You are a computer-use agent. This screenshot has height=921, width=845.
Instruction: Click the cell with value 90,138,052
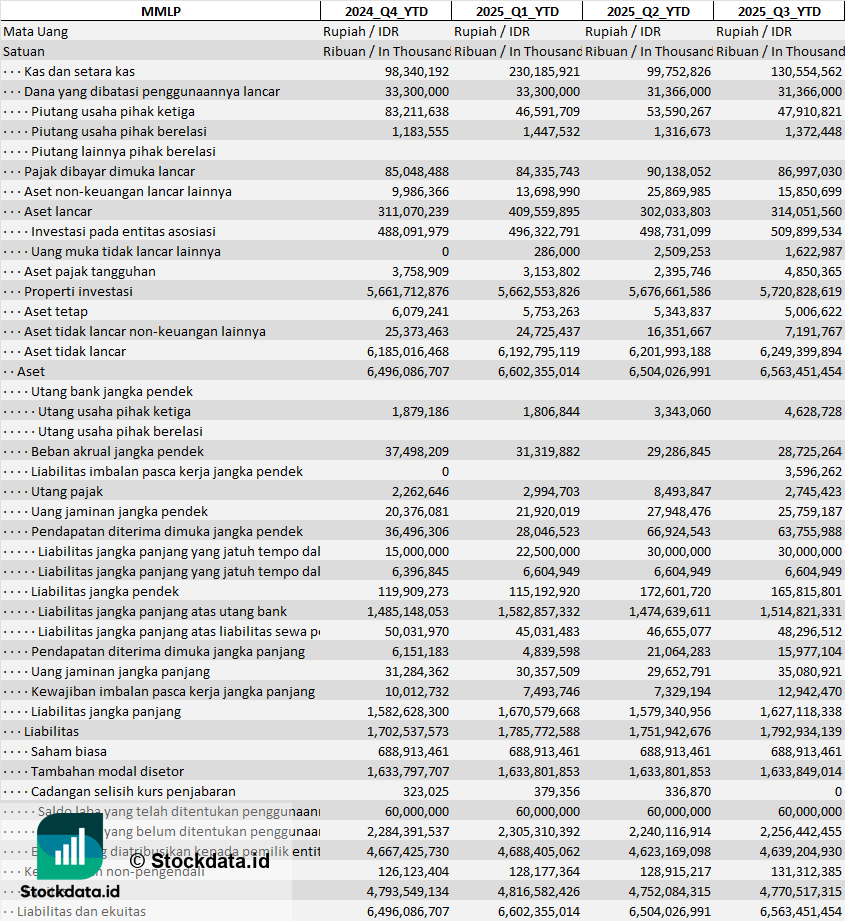pos(679,172)
